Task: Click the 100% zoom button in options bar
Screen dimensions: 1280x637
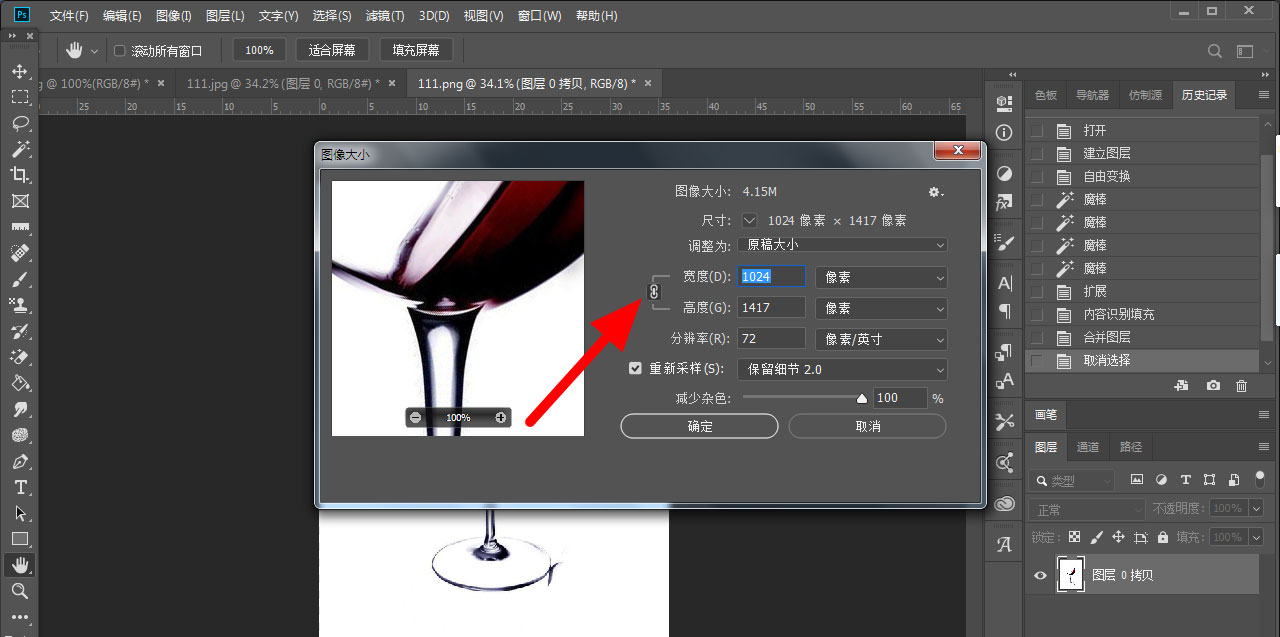Action: tap(259, 50)
